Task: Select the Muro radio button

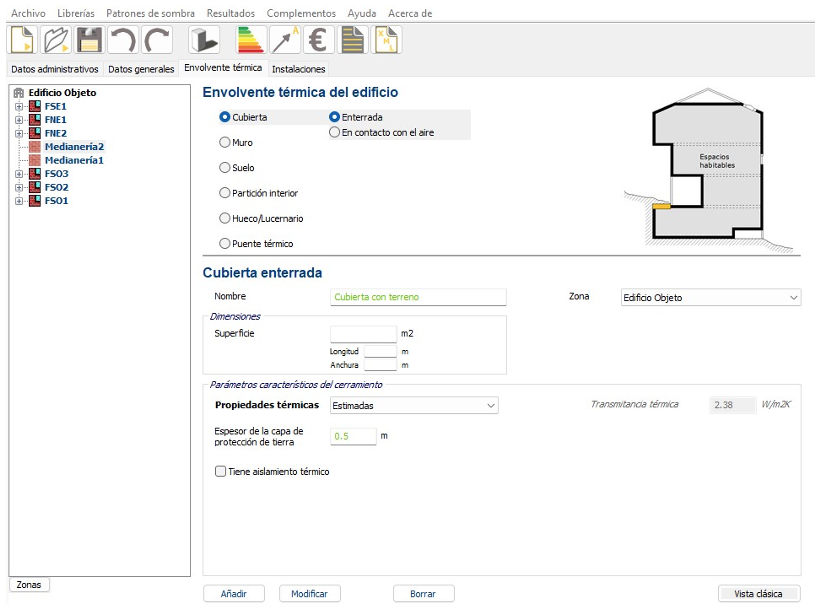Action: tap(225, 142)
